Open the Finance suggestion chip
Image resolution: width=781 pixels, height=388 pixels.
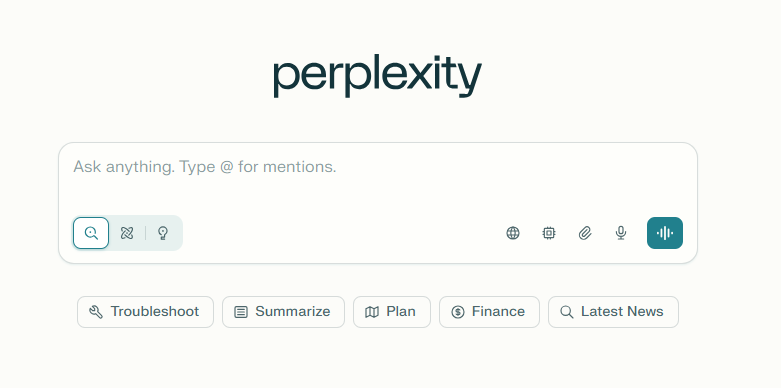click(x=489, y=312)
